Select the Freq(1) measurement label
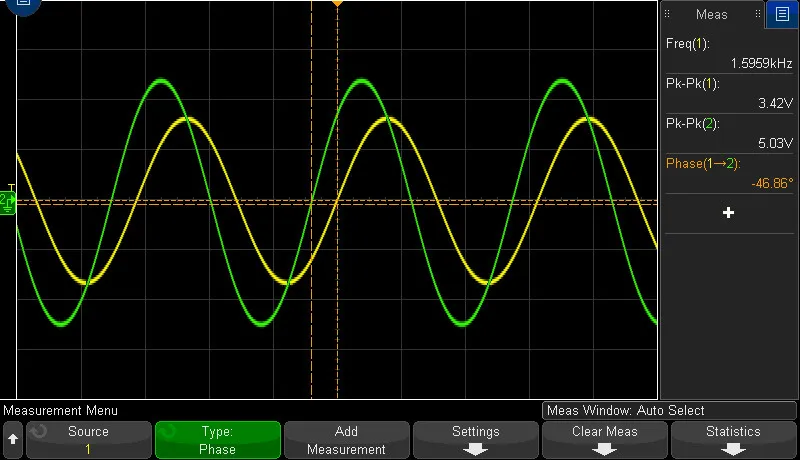This screenshot has width=800, height=460. 688,44
